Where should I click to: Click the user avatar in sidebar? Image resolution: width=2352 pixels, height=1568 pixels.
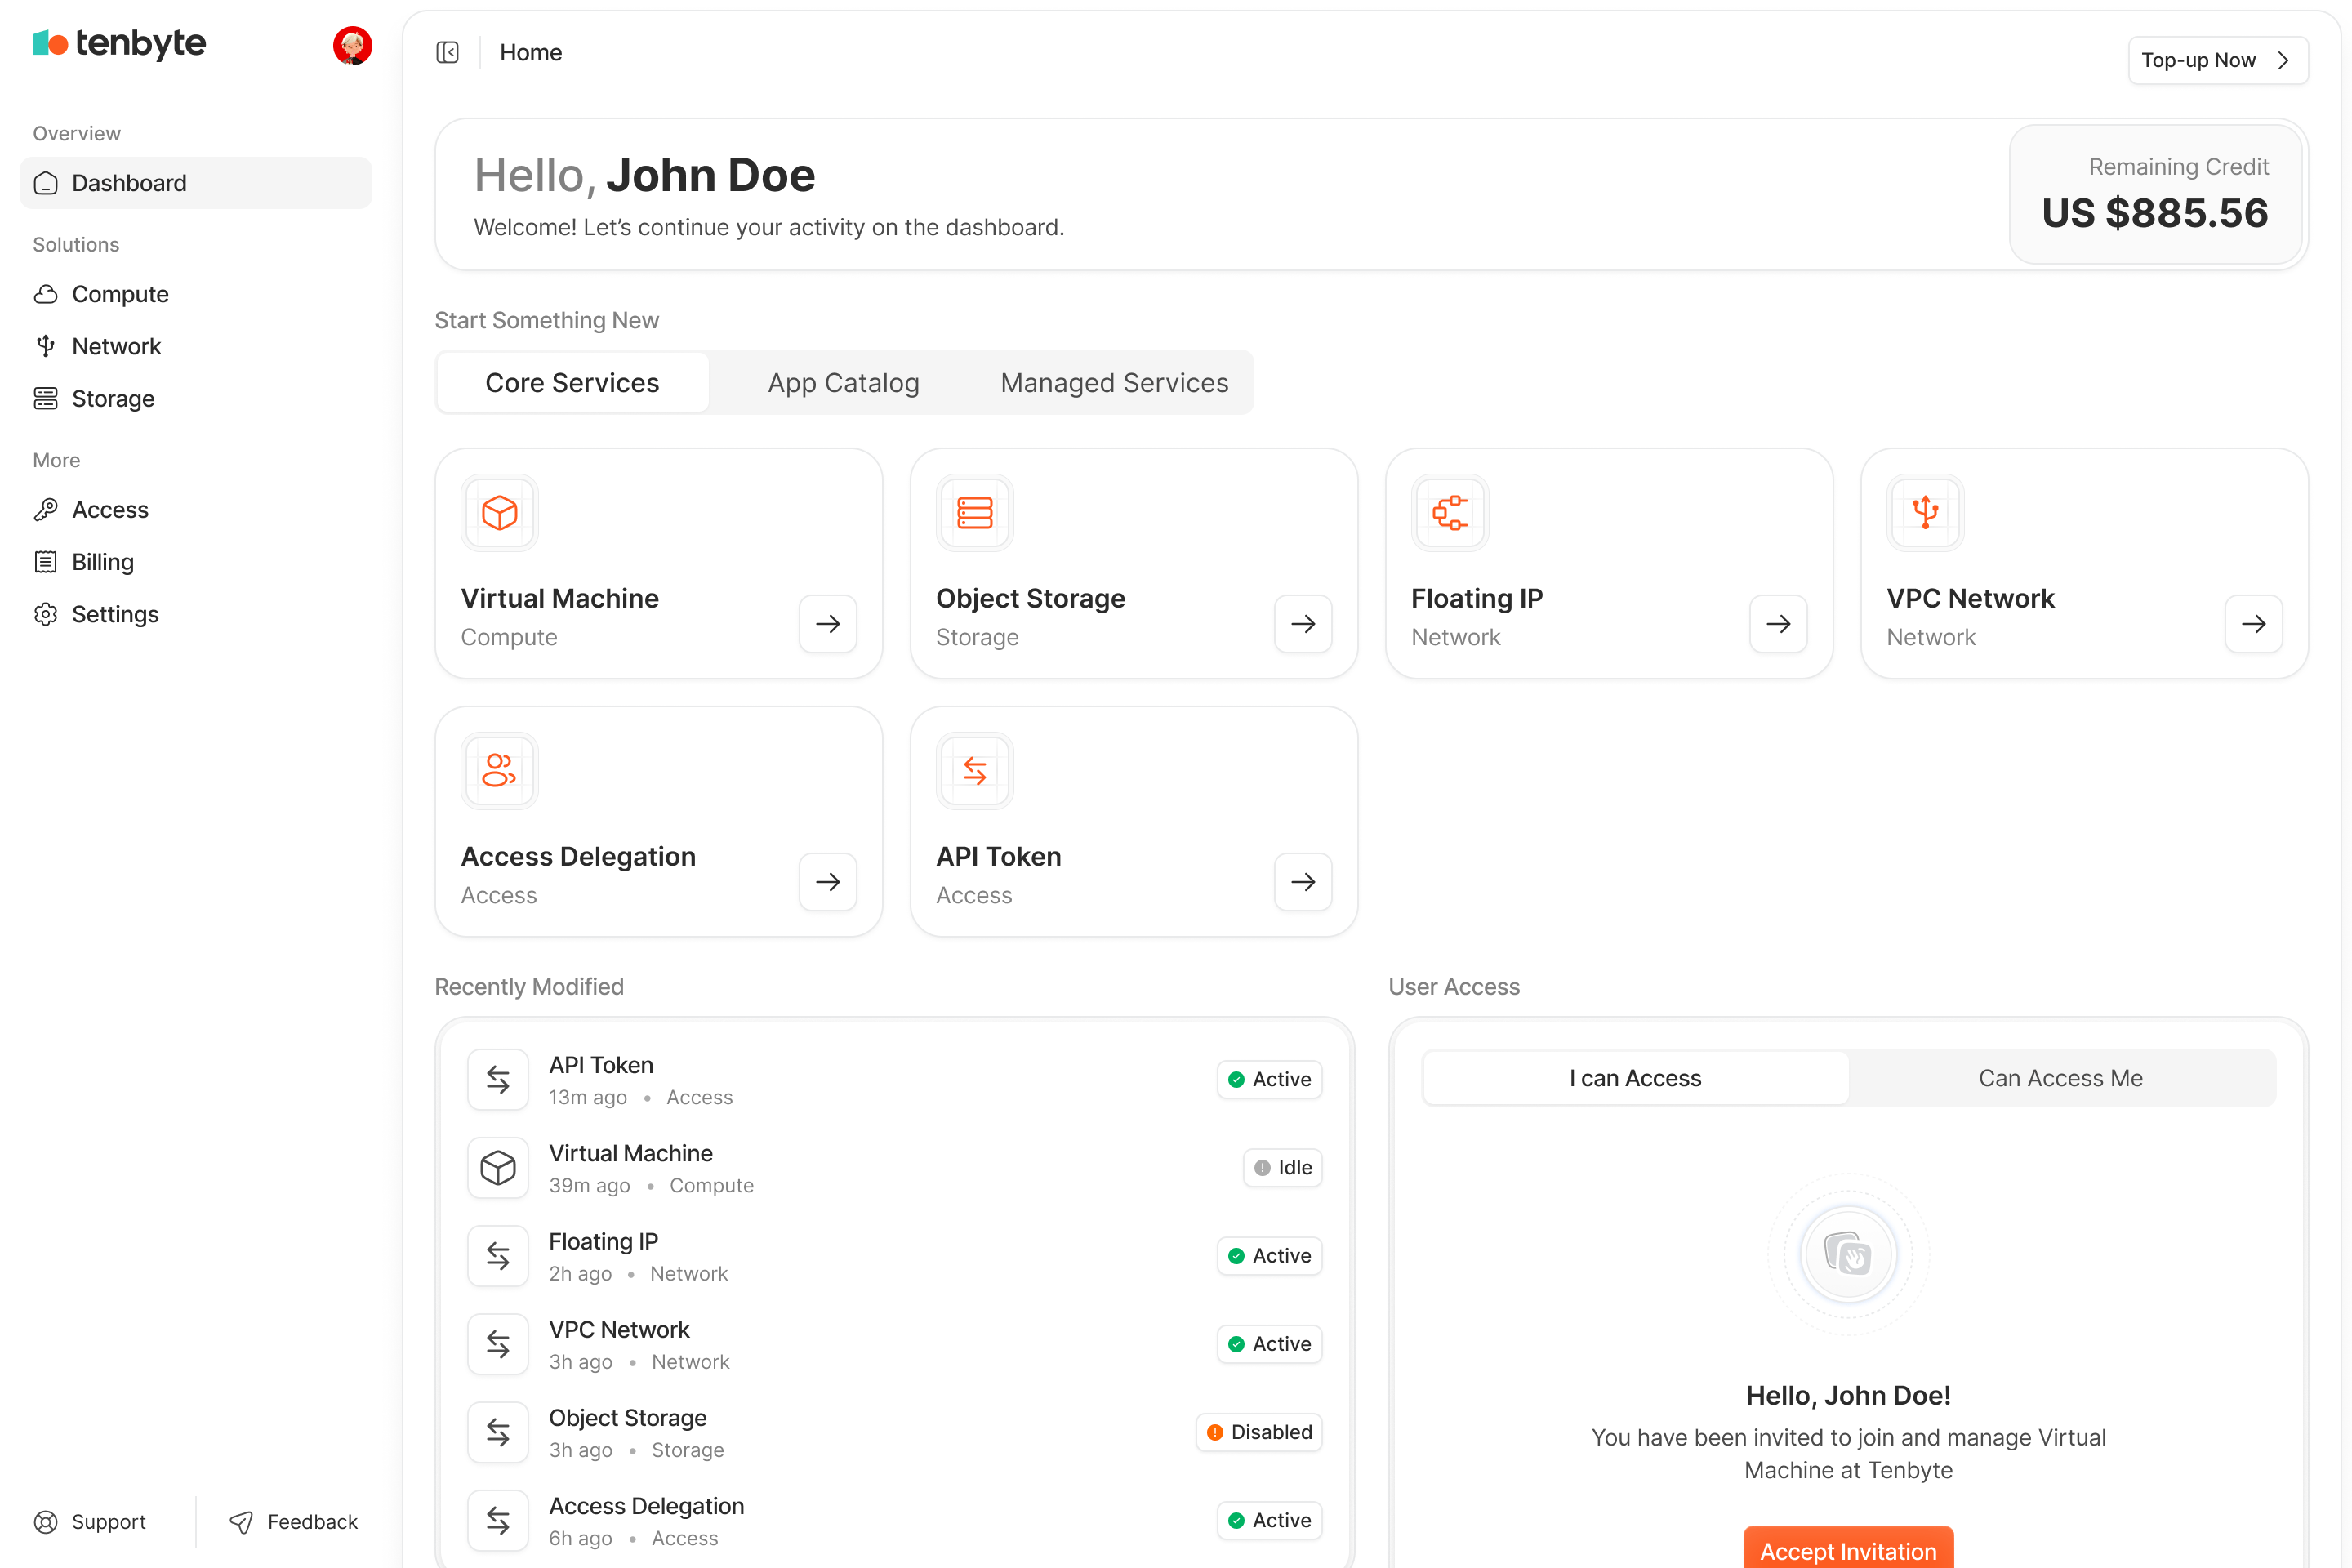click(352, 46)
